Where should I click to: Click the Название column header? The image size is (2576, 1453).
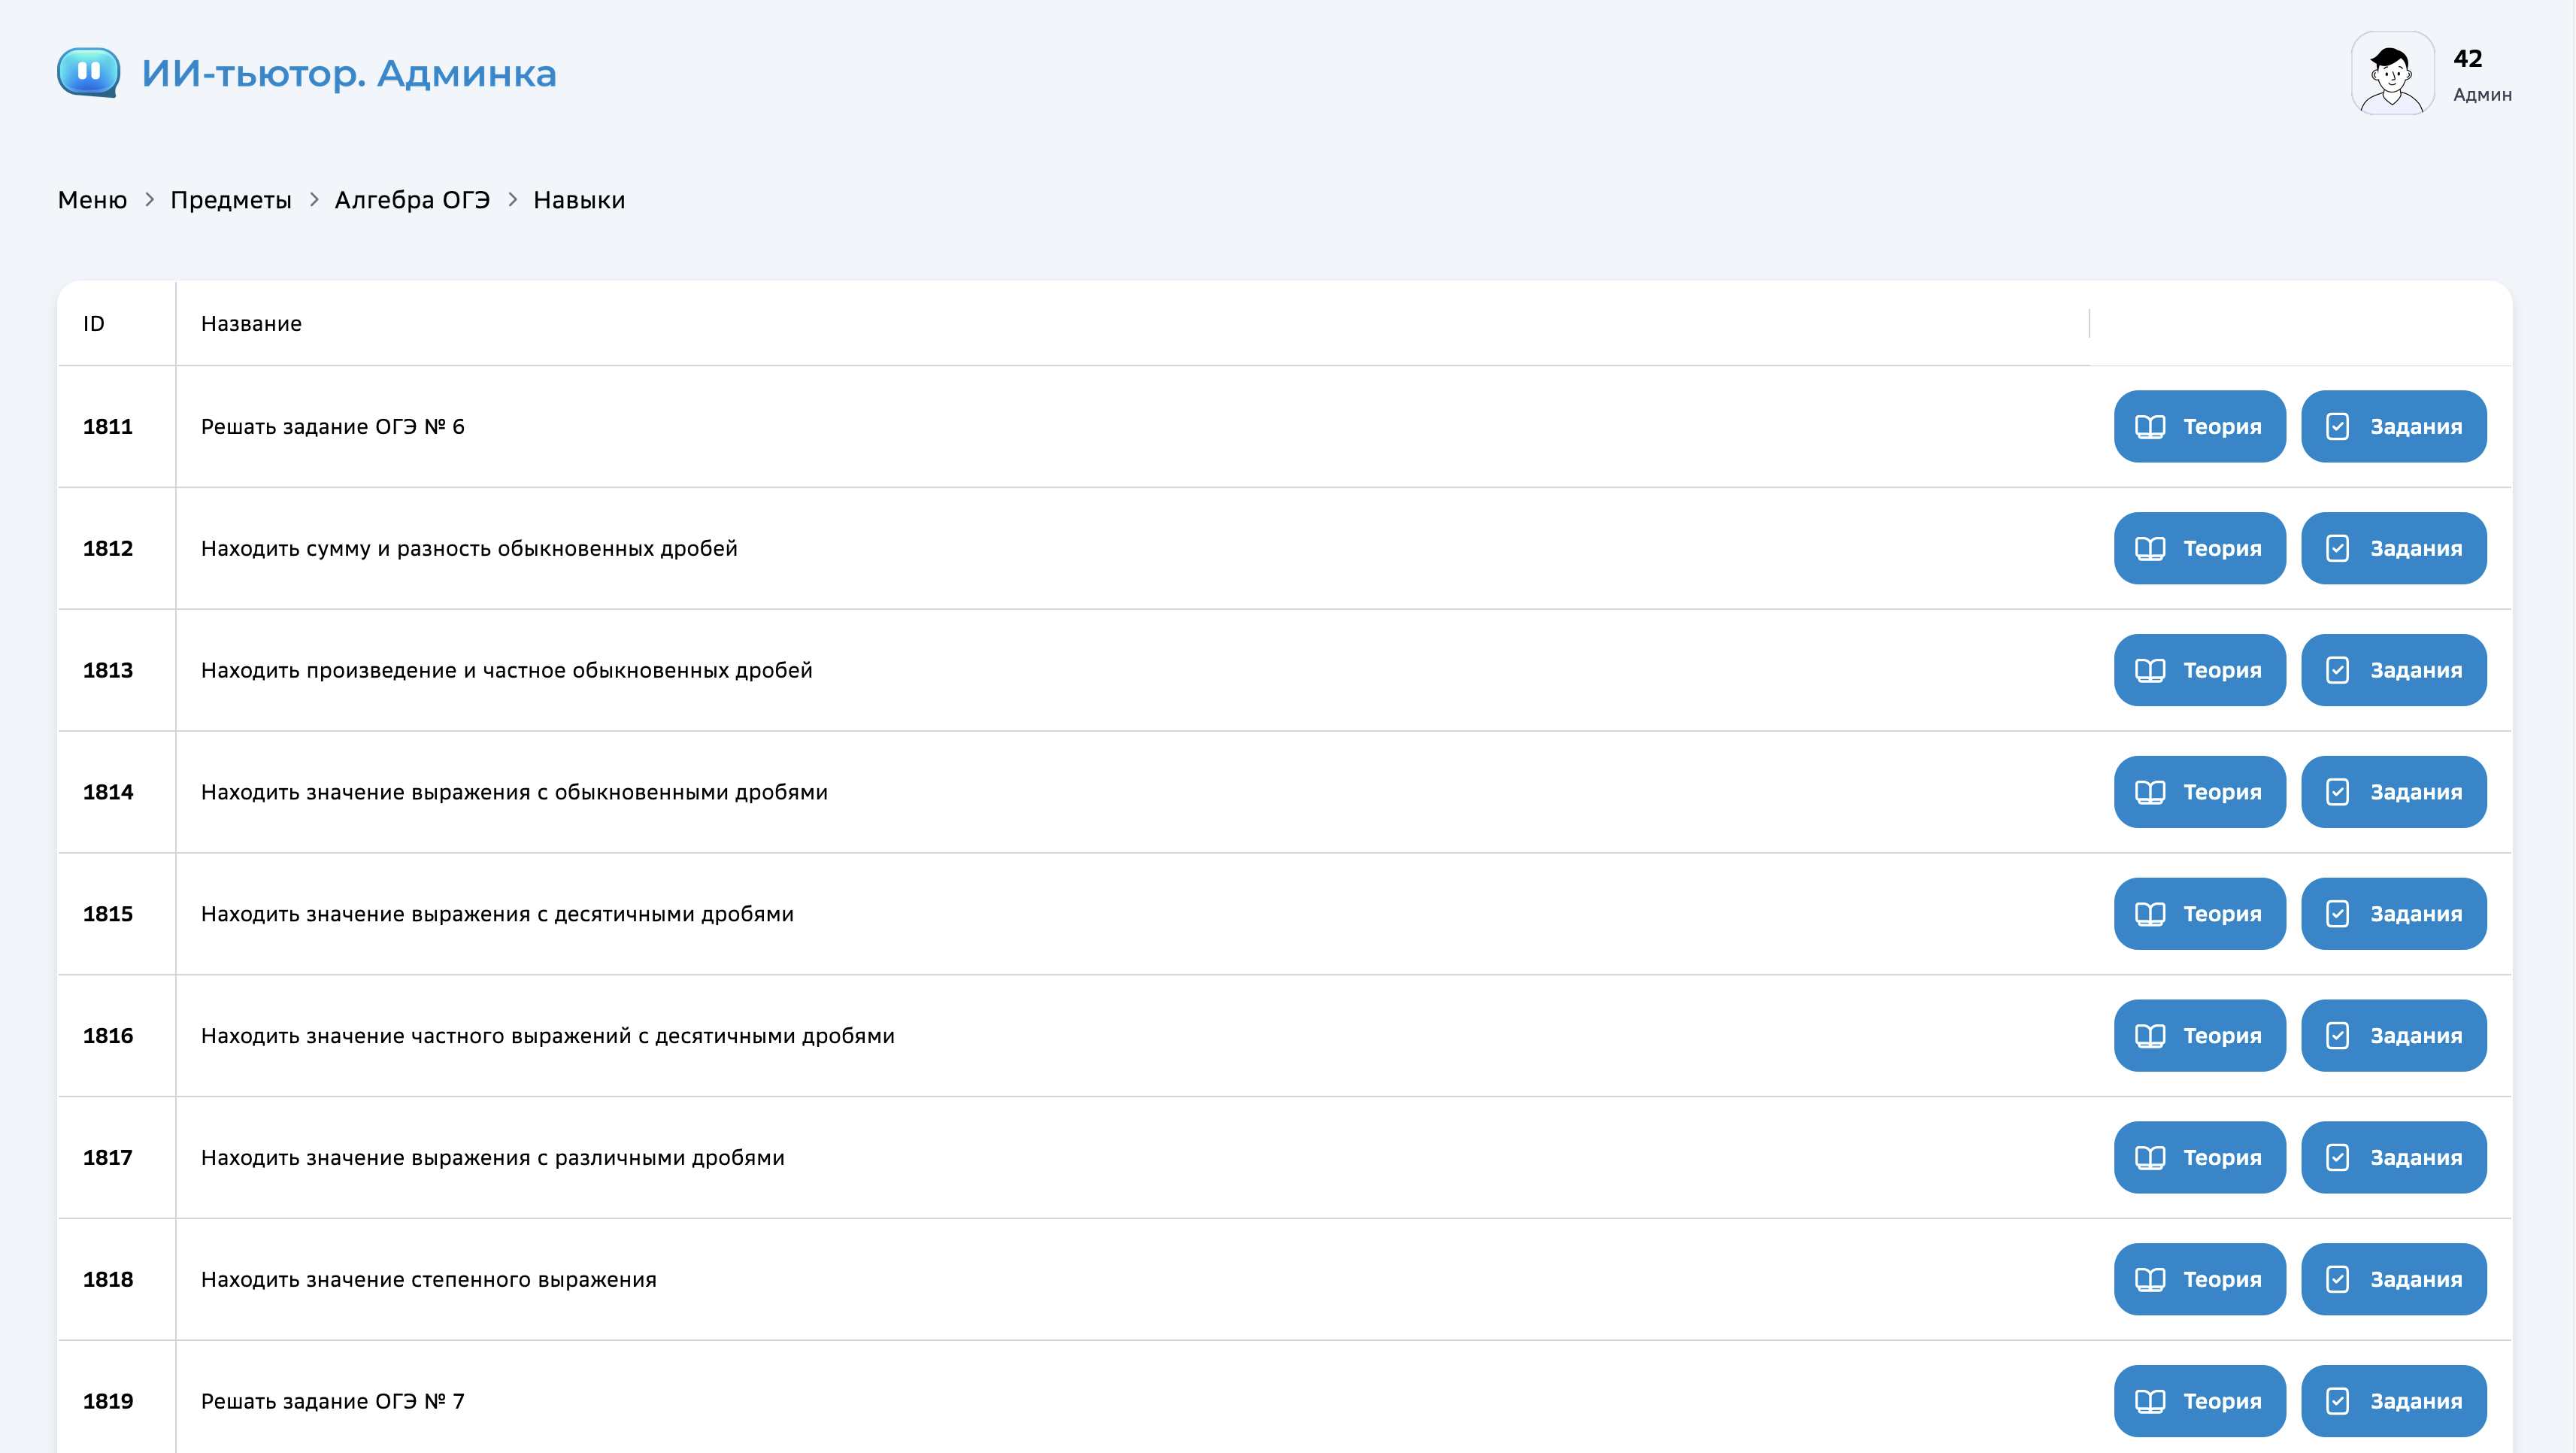(x=251, y=324)
